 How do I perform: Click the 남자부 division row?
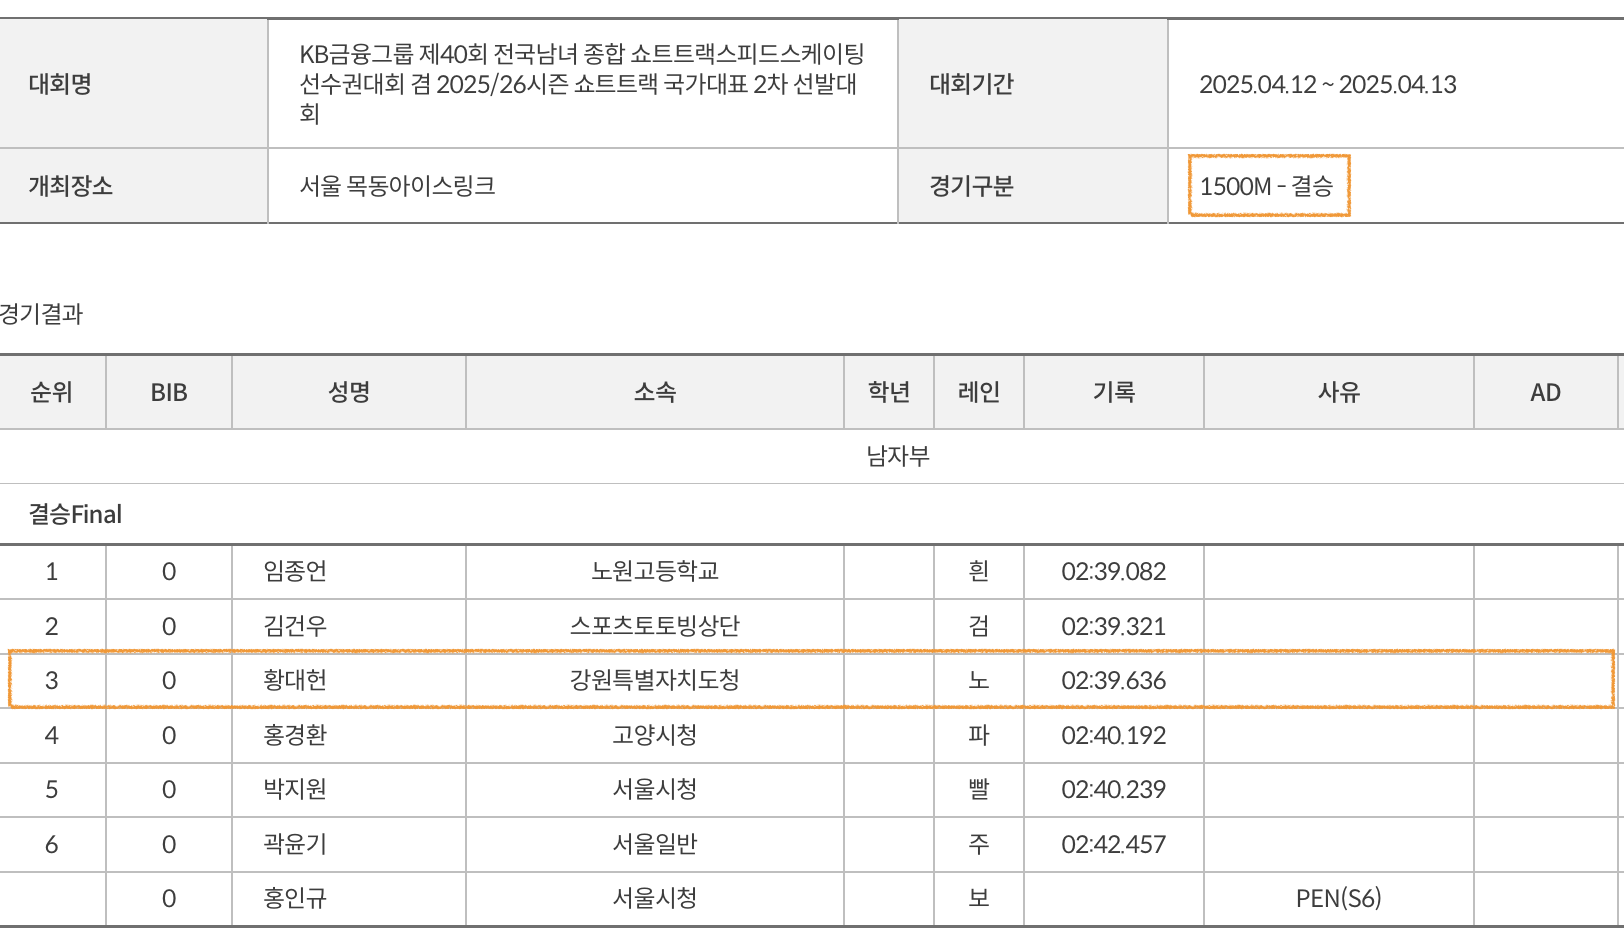(897, 456)
